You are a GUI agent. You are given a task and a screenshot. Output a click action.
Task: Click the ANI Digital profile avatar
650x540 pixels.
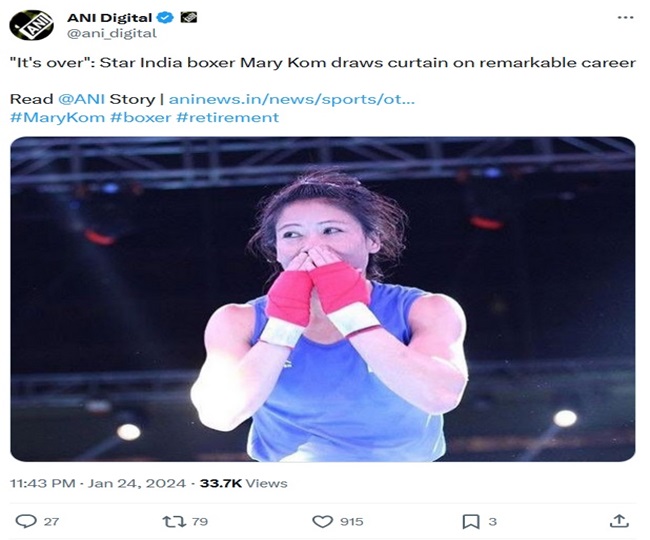click(x=33, y=24)
